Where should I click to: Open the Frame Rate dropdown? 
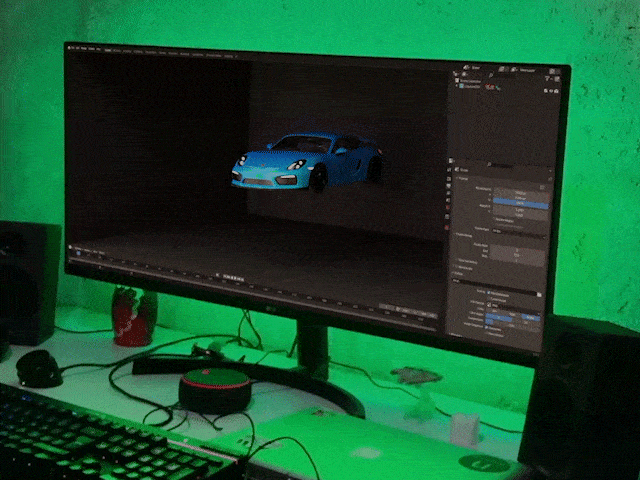coord(519,232)
